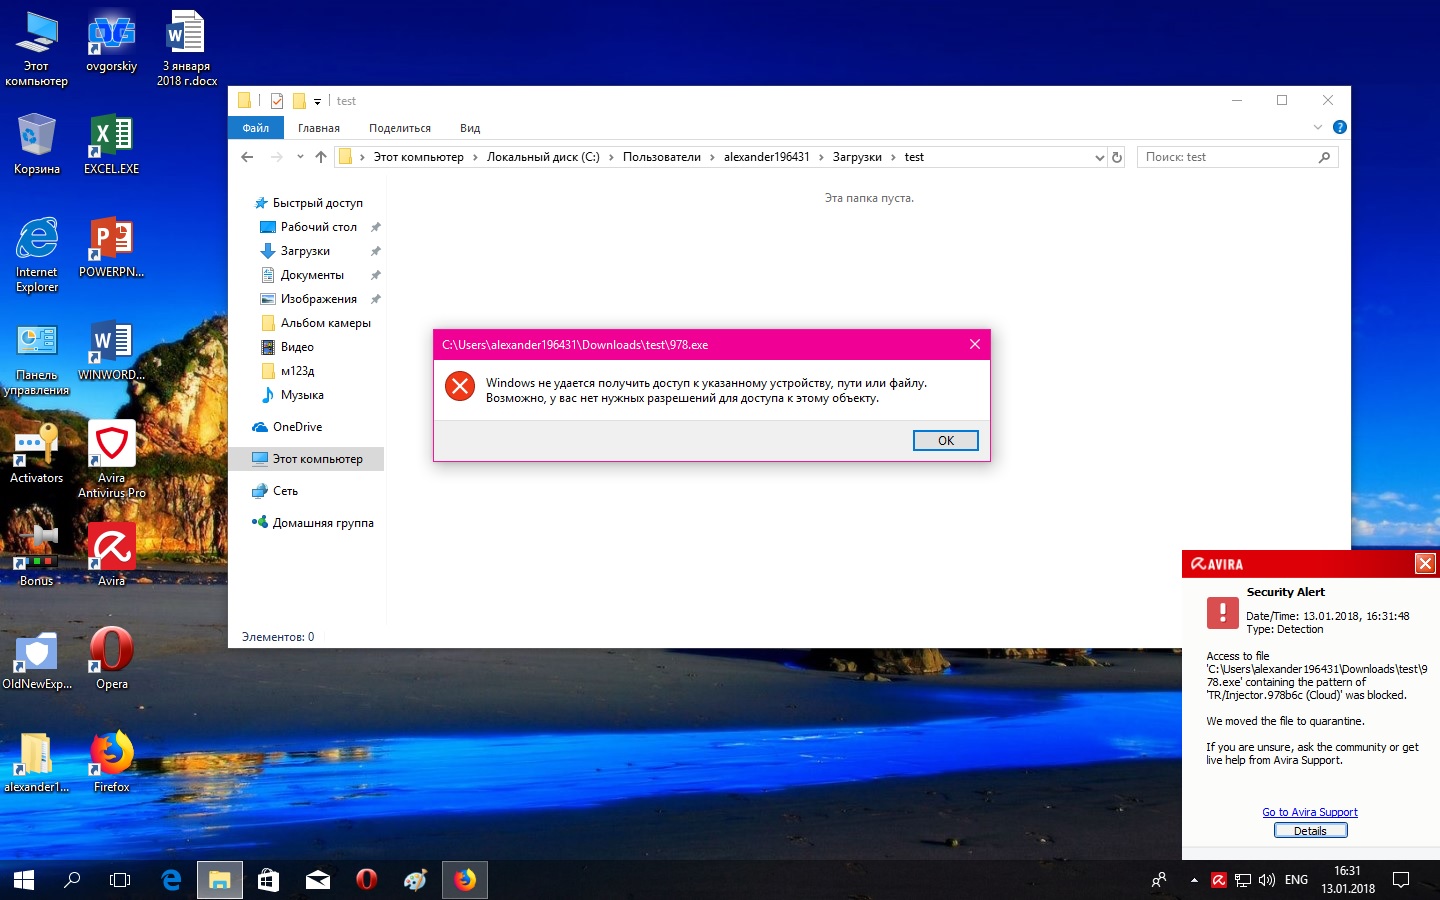
Task: Open Explorer help with the question mark icon
Action: pyautogui.click(x=1339, y=127)
